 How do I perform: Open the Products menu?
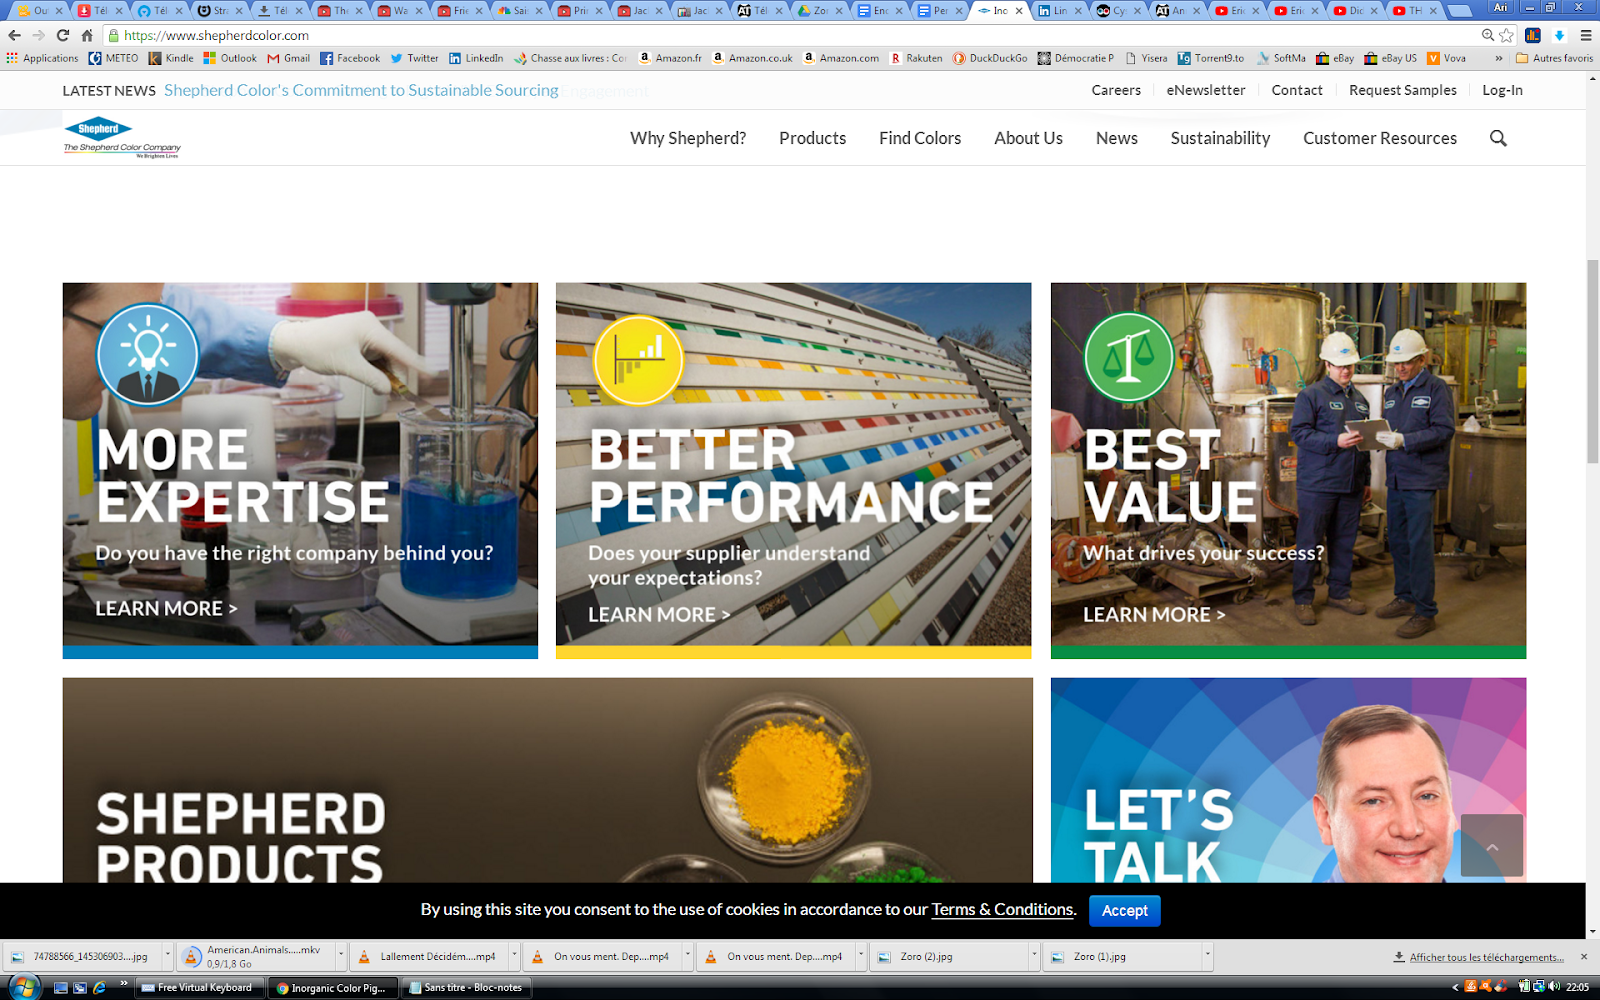click(x=812, y=138)
